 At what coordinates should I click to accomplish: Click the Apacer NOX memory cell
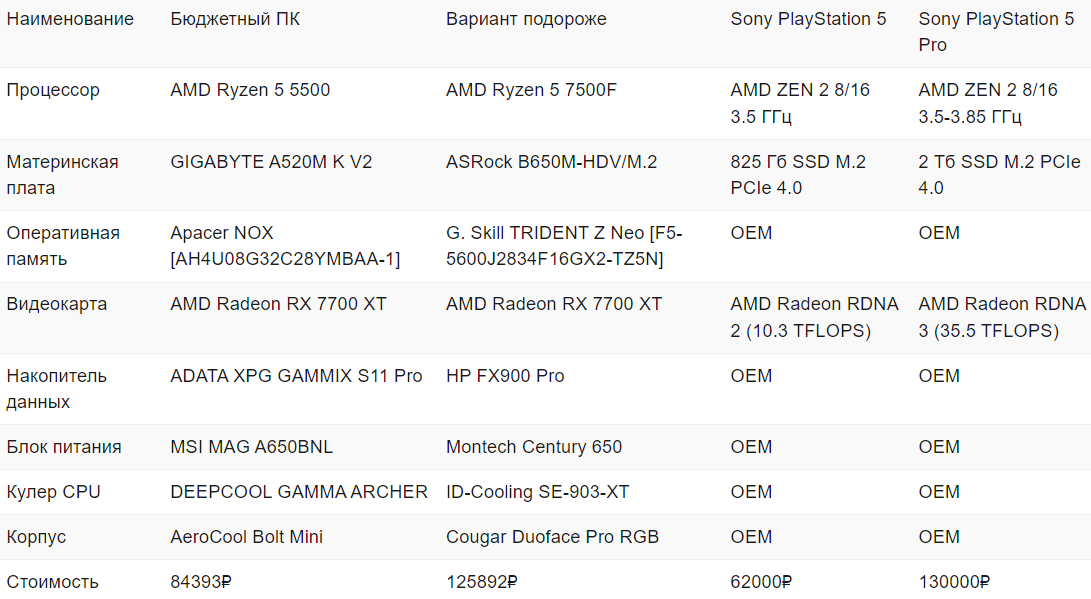(285, 246)
